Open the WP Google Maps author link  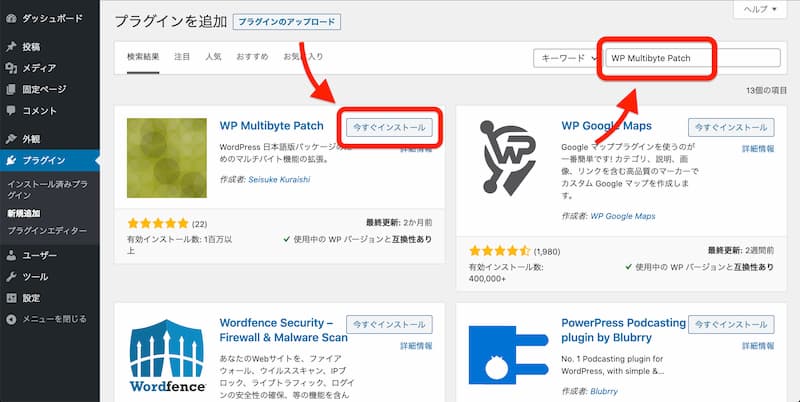pos(622,216)
